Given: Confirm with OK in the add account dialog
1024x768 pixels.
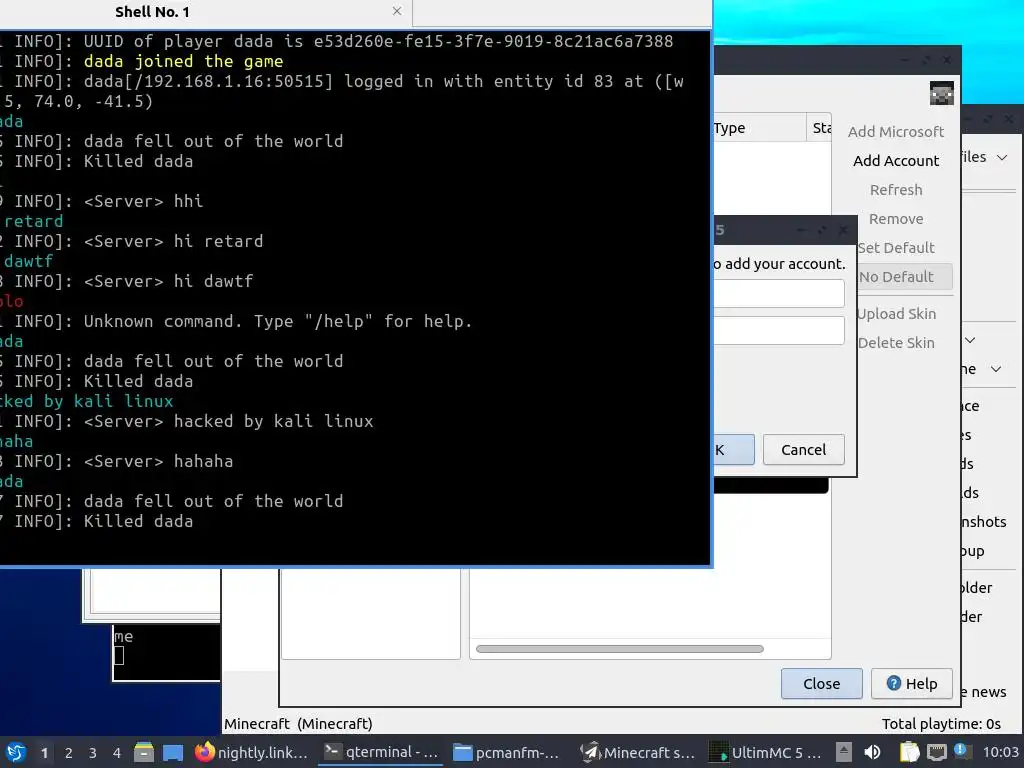Looking at the screenshot, I should click(733, 450).
